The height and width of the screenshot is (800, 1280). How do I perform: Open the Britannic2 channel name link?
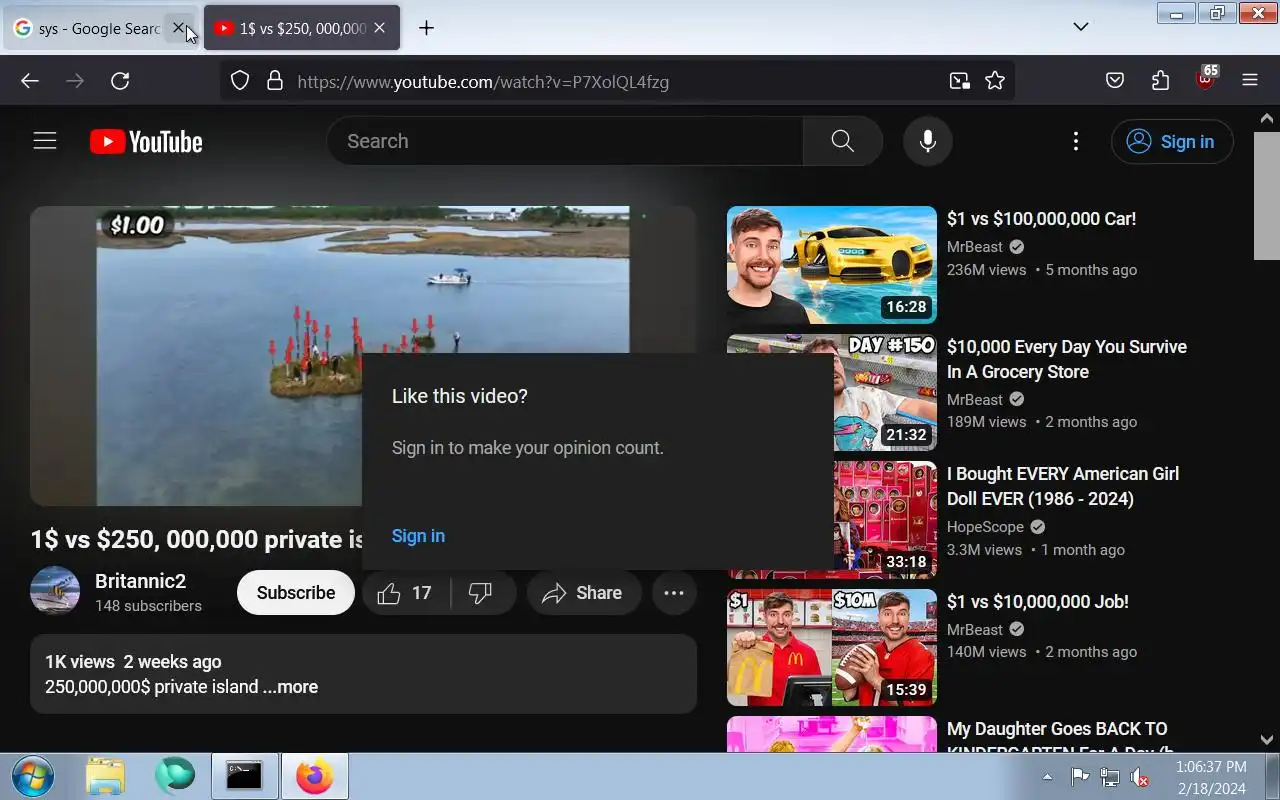[140, 581]
